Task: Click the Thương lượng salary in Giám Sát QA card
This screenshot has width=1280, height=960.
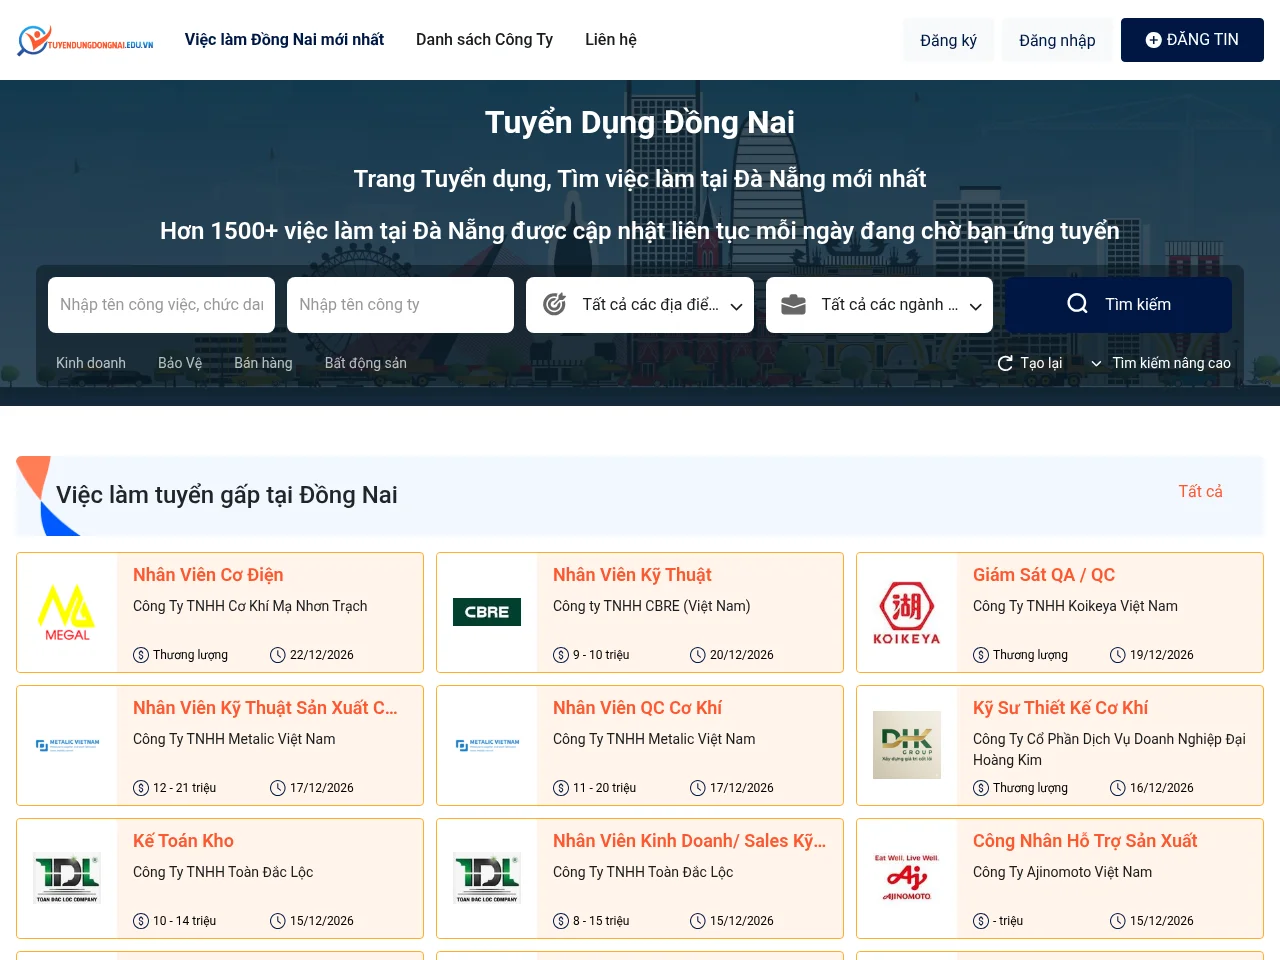Action: coord(1030,655)
